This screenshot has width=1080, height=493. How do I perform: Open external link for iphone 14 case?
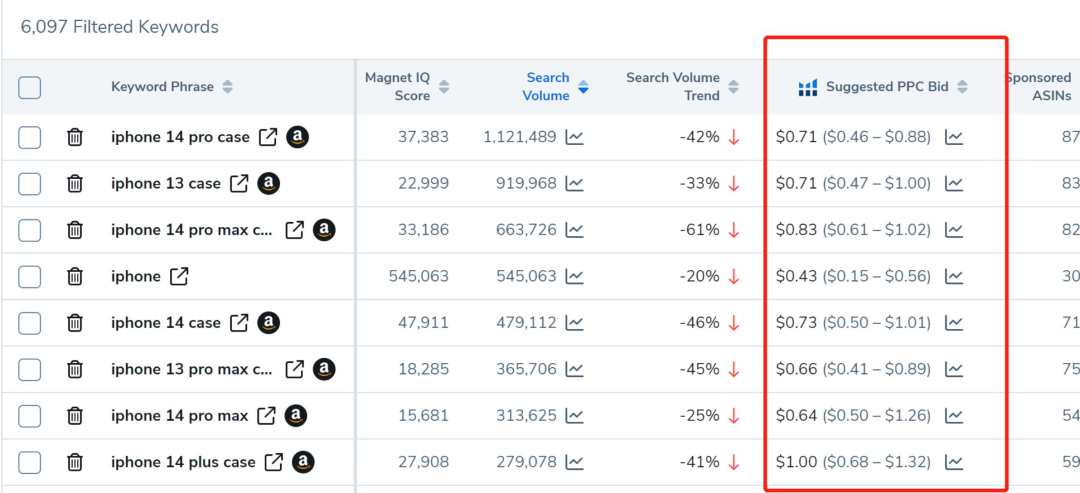[x=239, y=322]
